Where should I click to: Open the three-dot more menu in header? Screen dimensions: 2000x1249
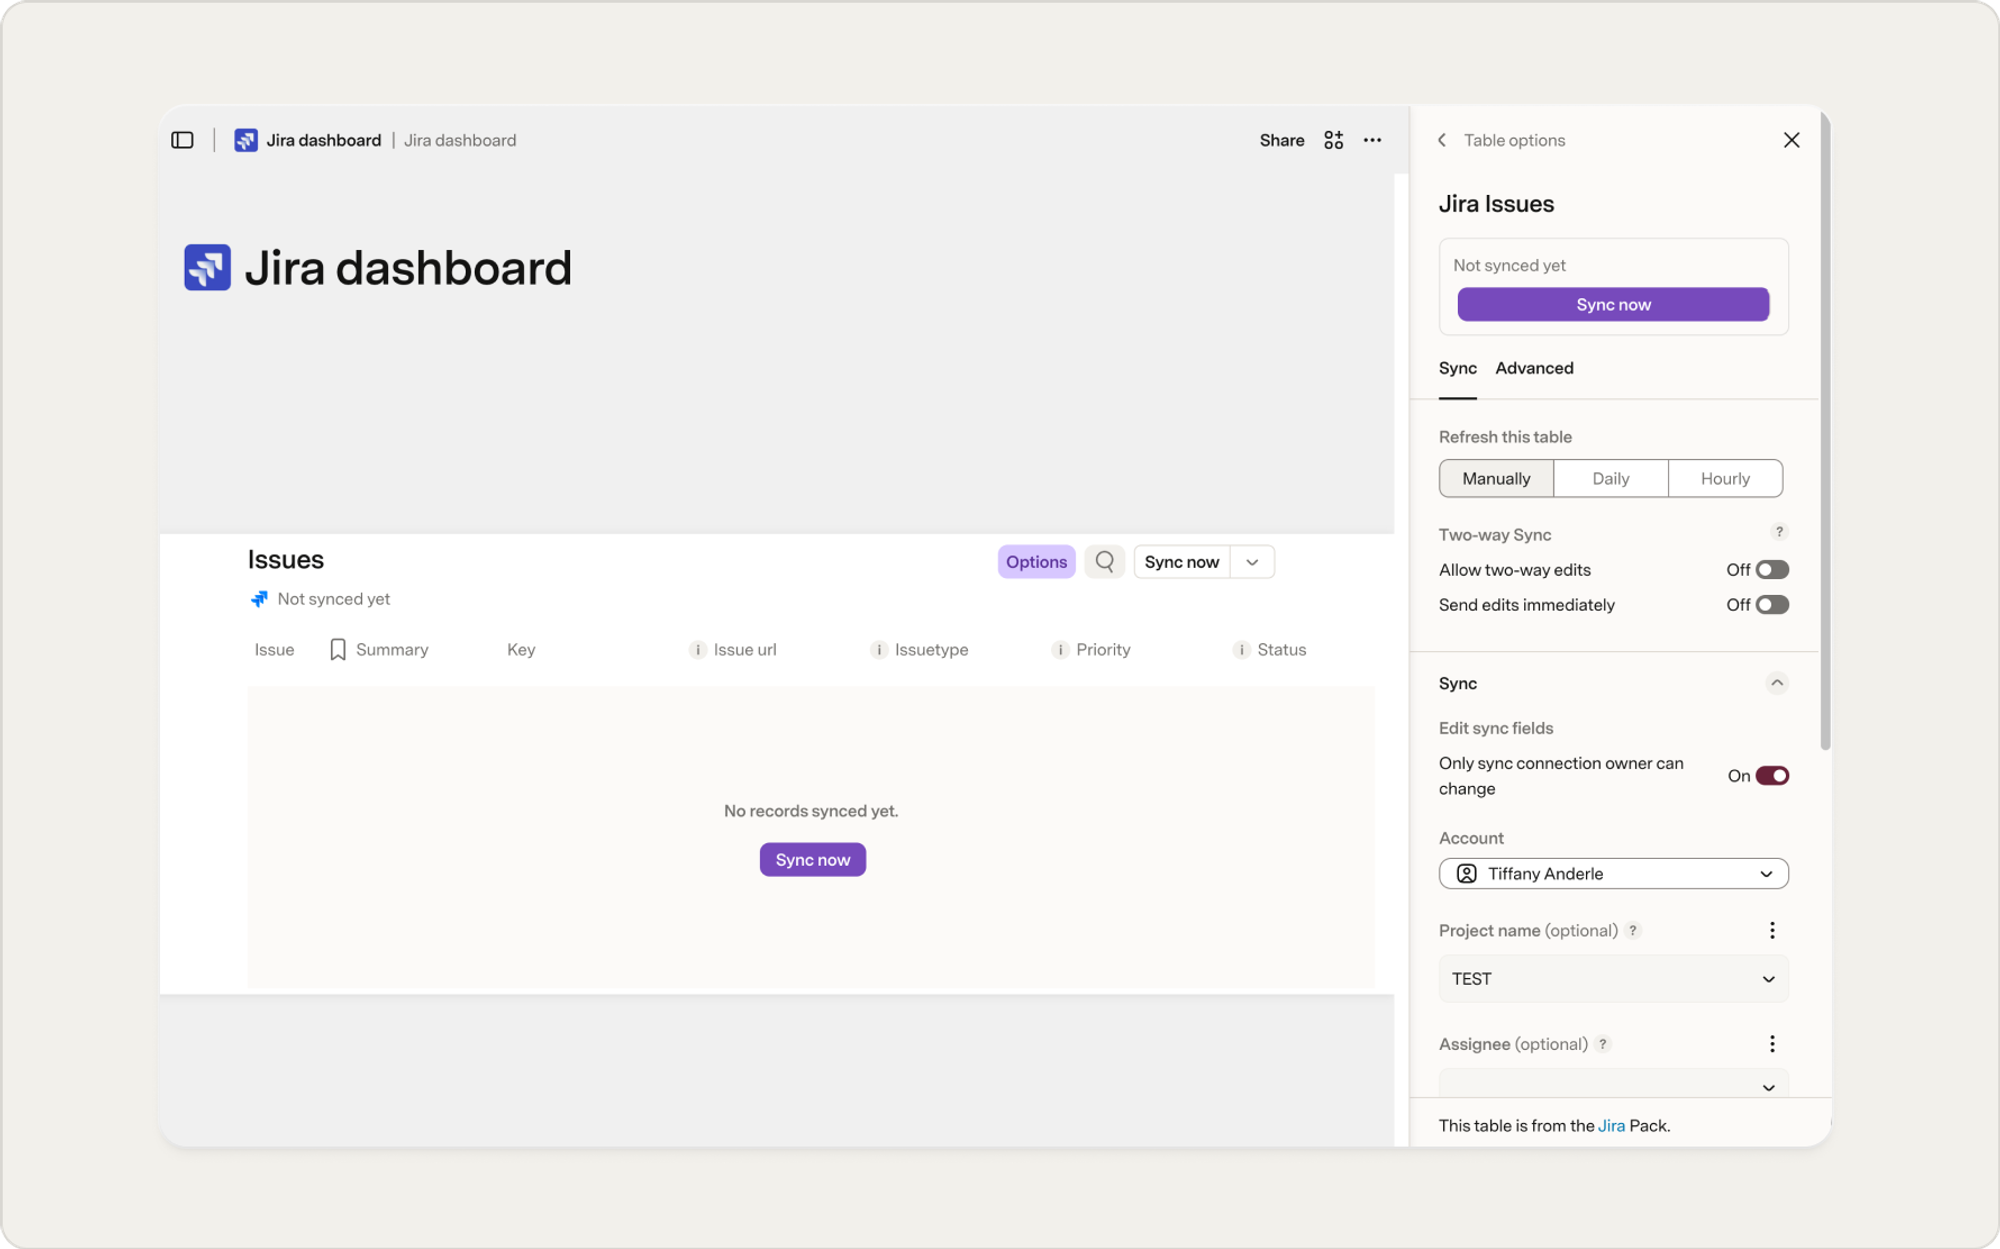point(1373,140)
